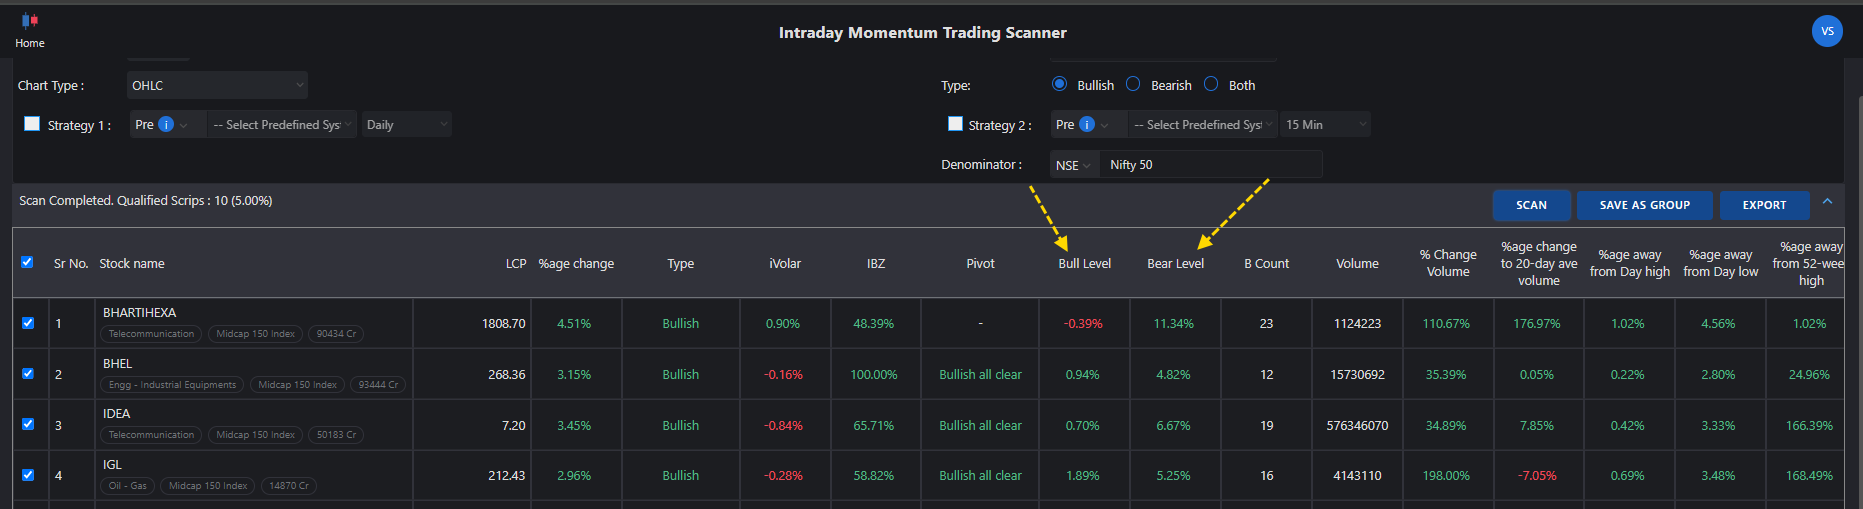Sort by Volume column header
The width and height of the screenshot is (1863, 509).
1357,264
